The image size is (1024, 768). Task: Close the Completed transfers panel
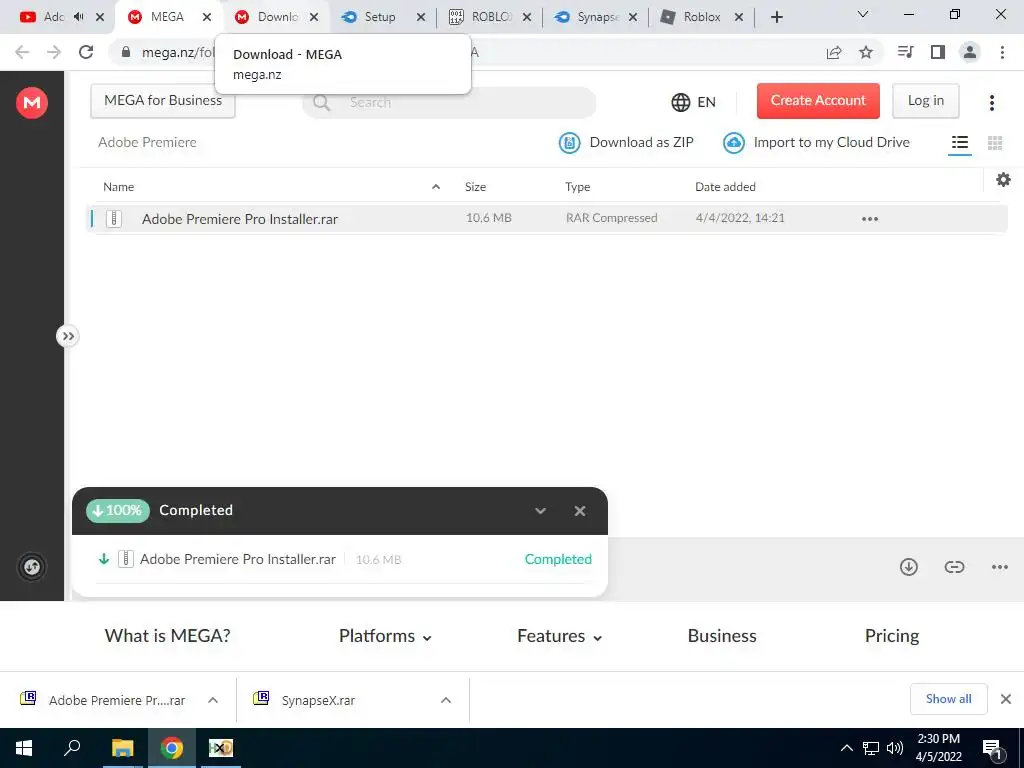[579, 511]
